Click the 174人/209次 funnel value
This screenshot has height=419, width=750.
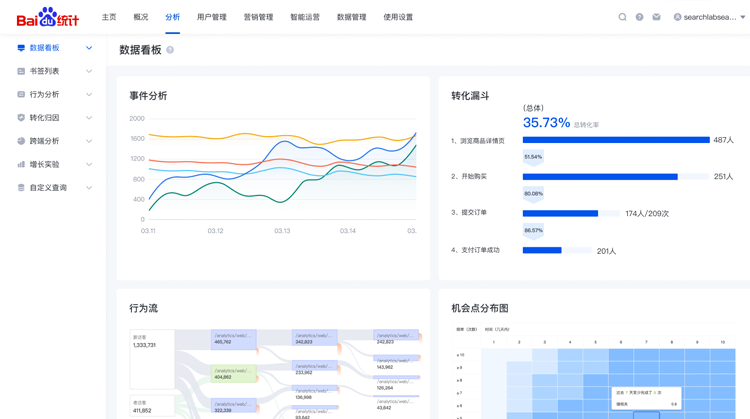(x=647, y=214)
